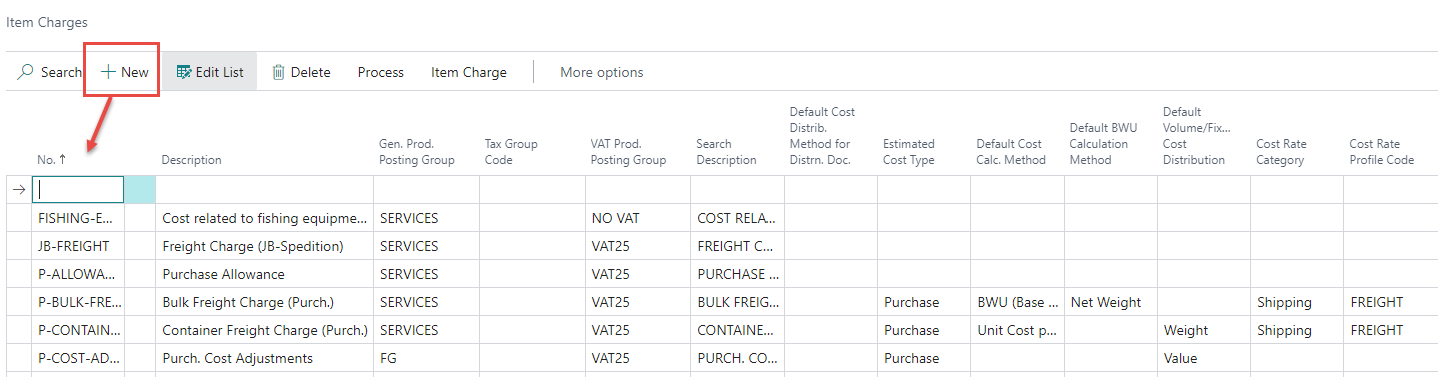The width and height of the screenshot is (1438, 377).
Task: Open the JB-FREIGHT item charge
Action: coord(74,246)
